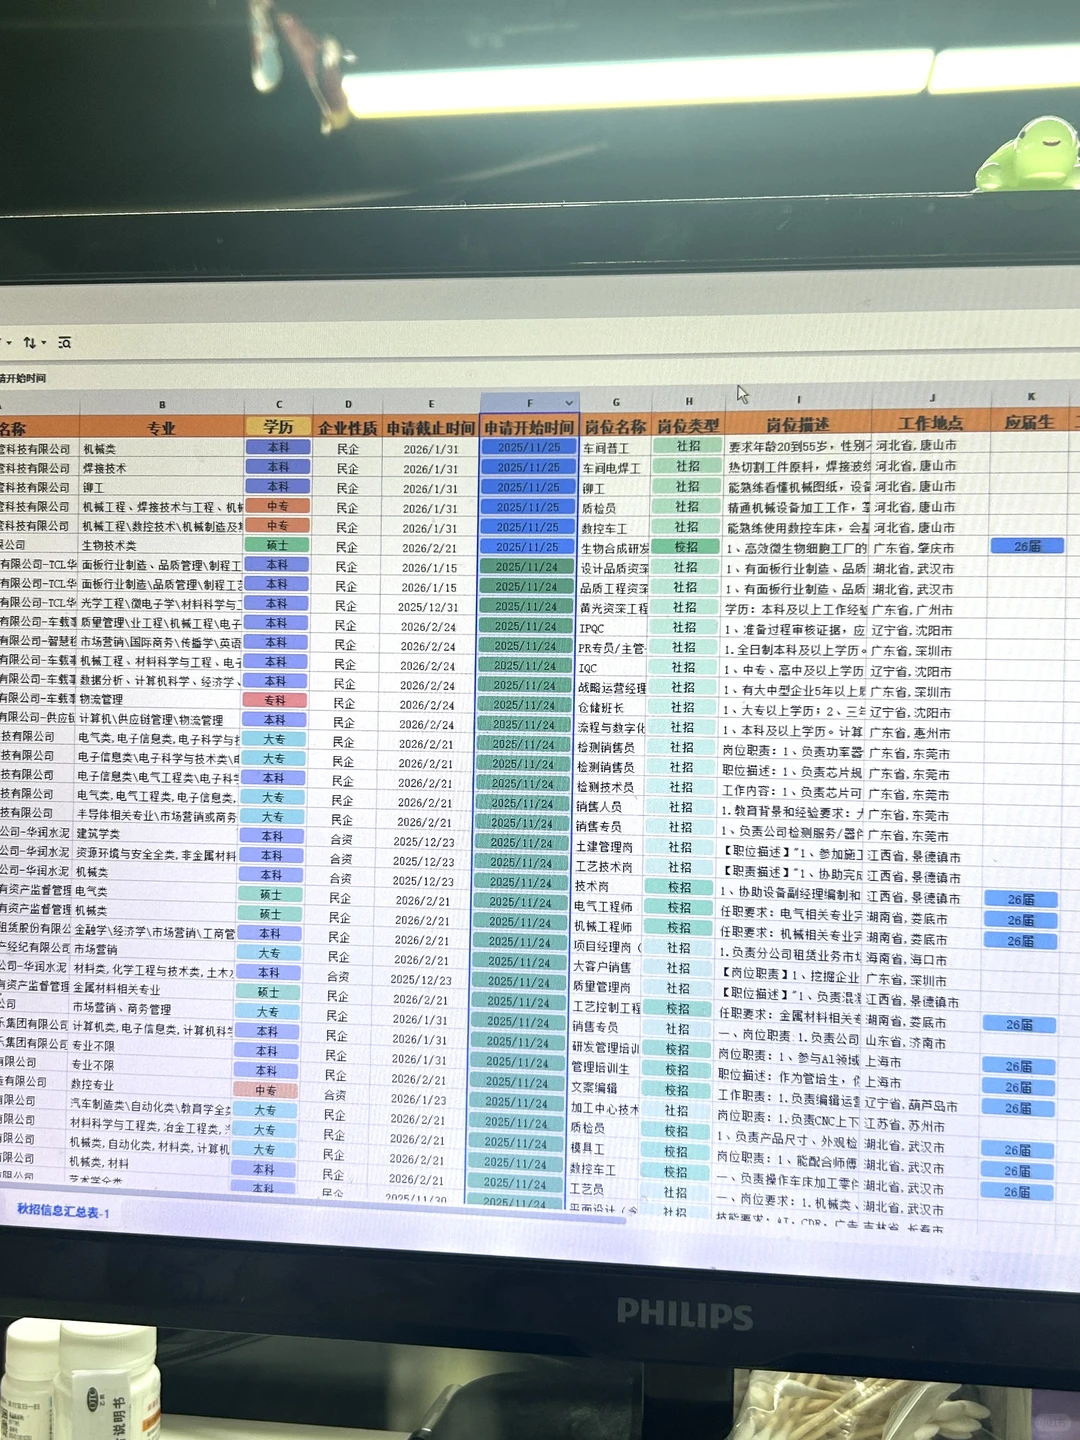Select the 大客户销售 position cell
The height and width of the screenshot is (1440, 1080).
[x=607, y=967]
